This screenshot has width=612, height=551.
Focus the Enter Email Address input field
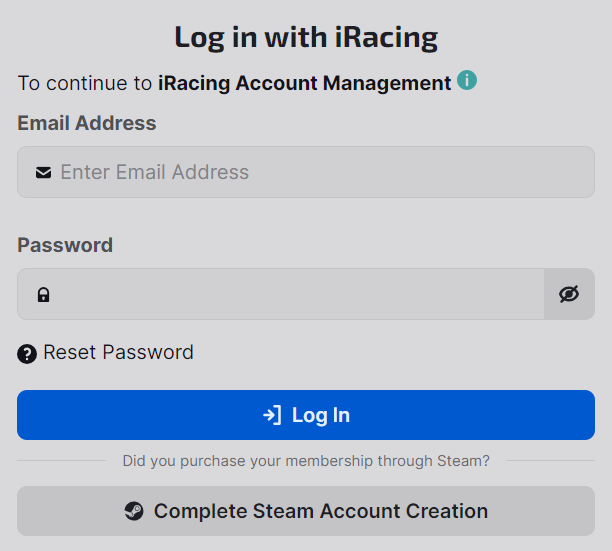pyautogui.click(x=306, y=172)
